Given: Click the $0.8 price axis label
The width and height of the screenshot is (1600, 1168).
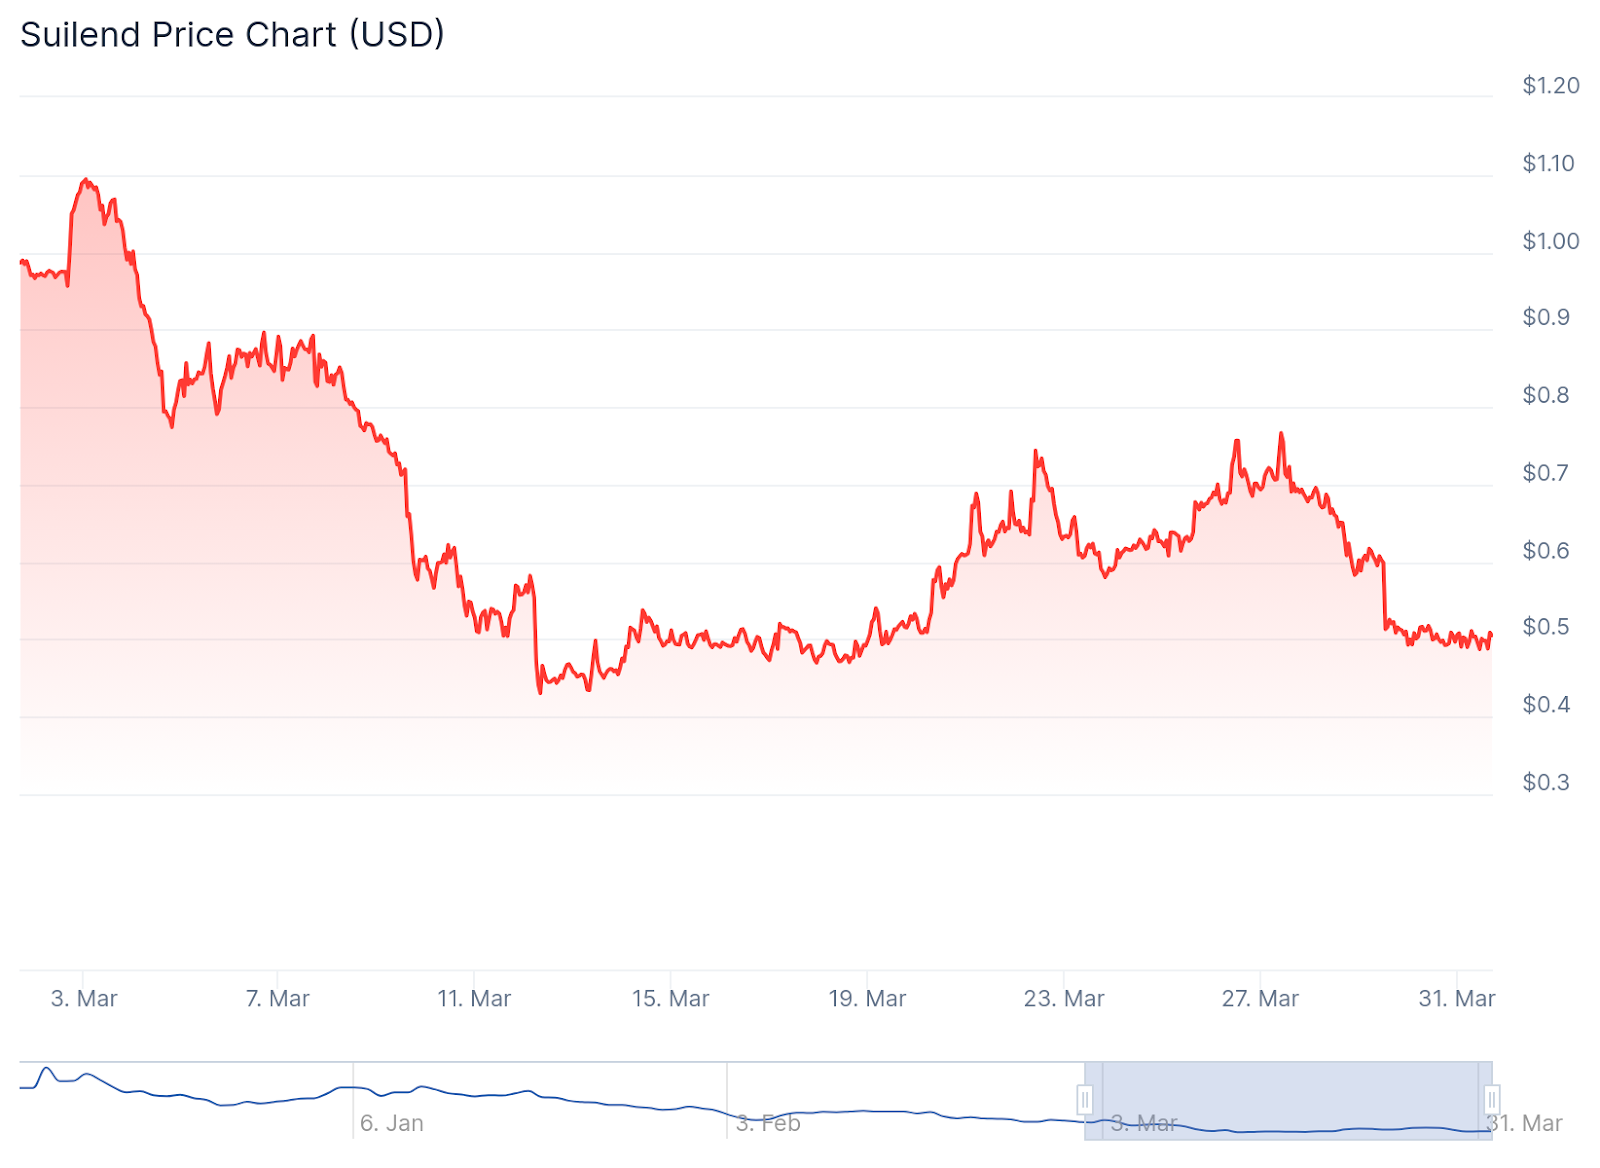Looking at the screenshot, I should click(1546, 395).
